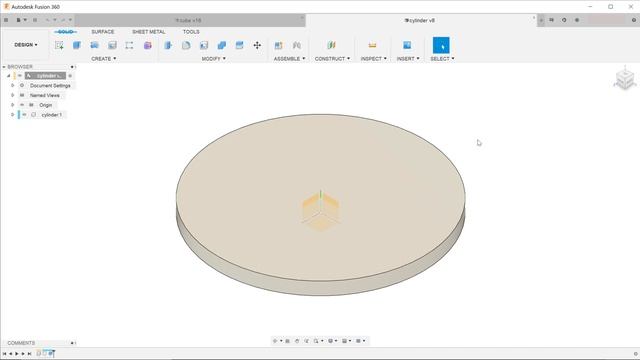Select the Fillet tool icon
Viewport: 640px width, 360px height.
[x=186, y=45]
